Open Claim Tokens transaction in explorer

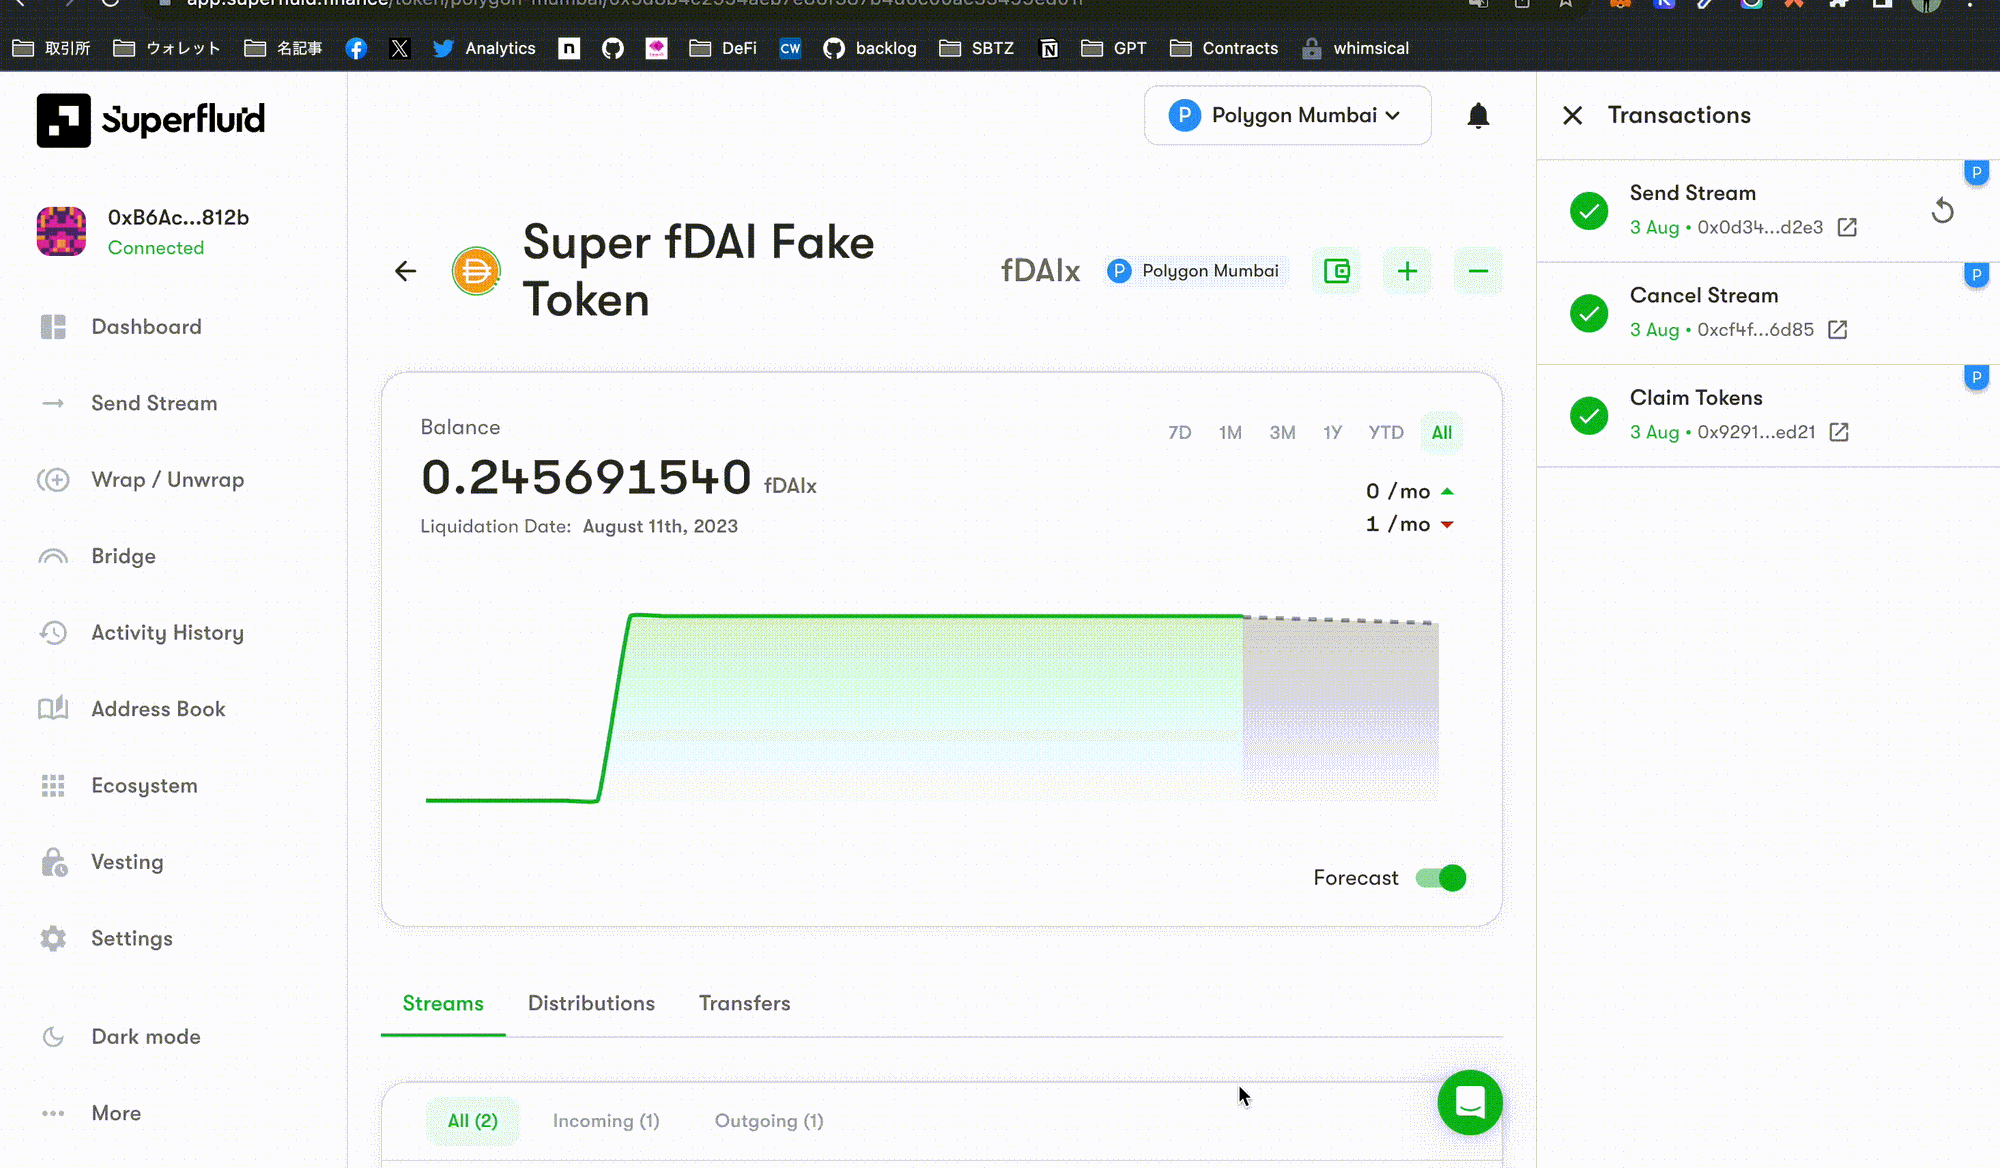(x=1839, y=432)
